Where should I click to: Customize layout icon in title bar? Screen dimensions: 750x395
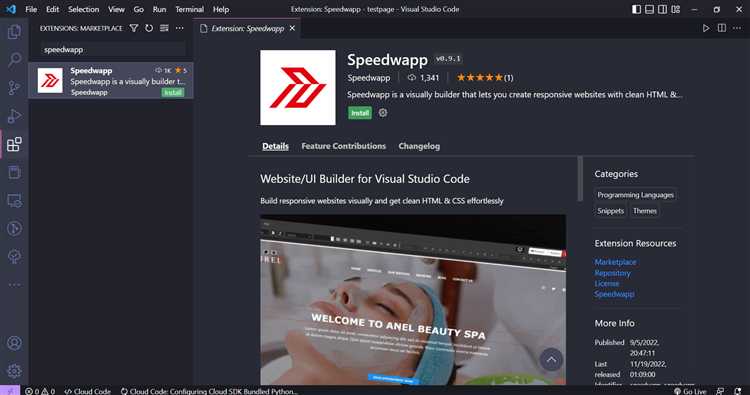[675, 9]
